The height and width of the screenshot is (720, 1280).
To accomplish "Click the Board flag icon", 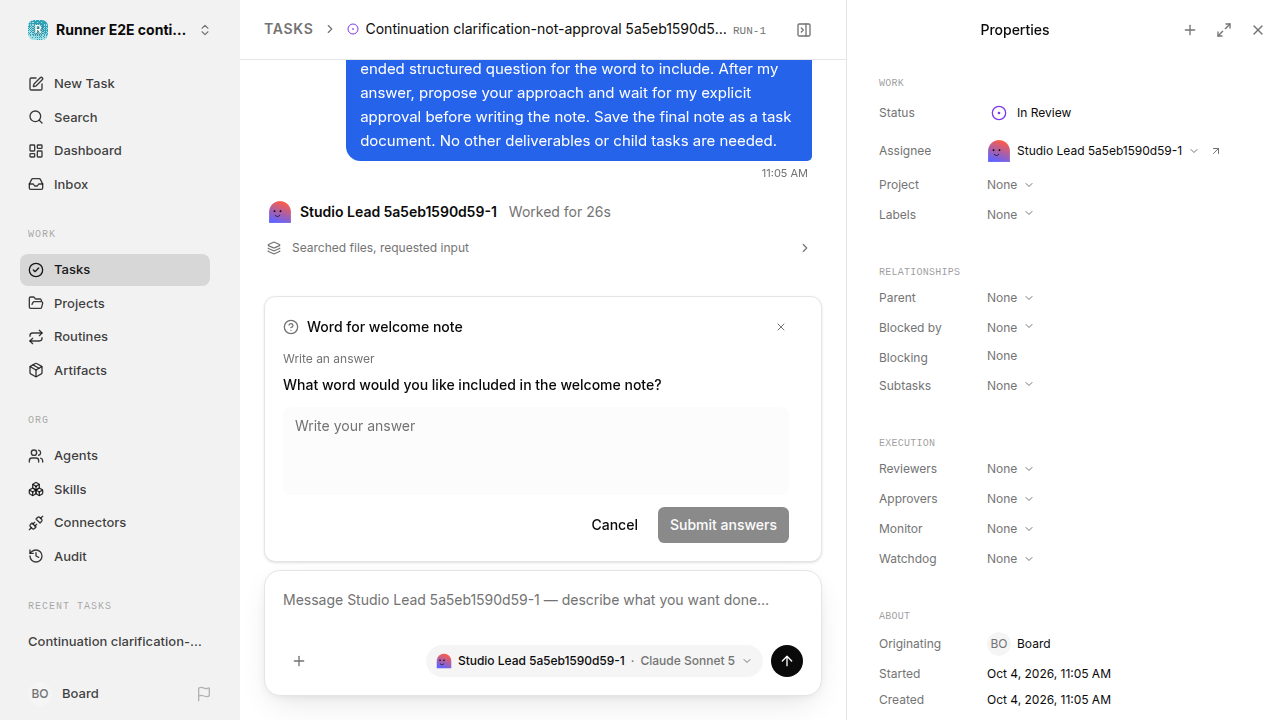I will 204,694.
